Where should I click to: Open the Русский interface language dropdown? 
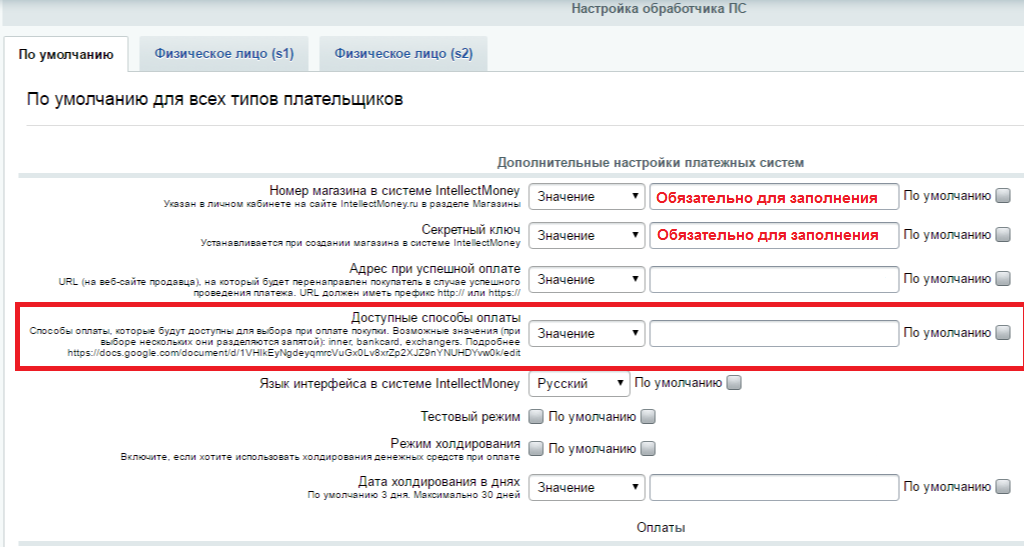pos(579,383)
